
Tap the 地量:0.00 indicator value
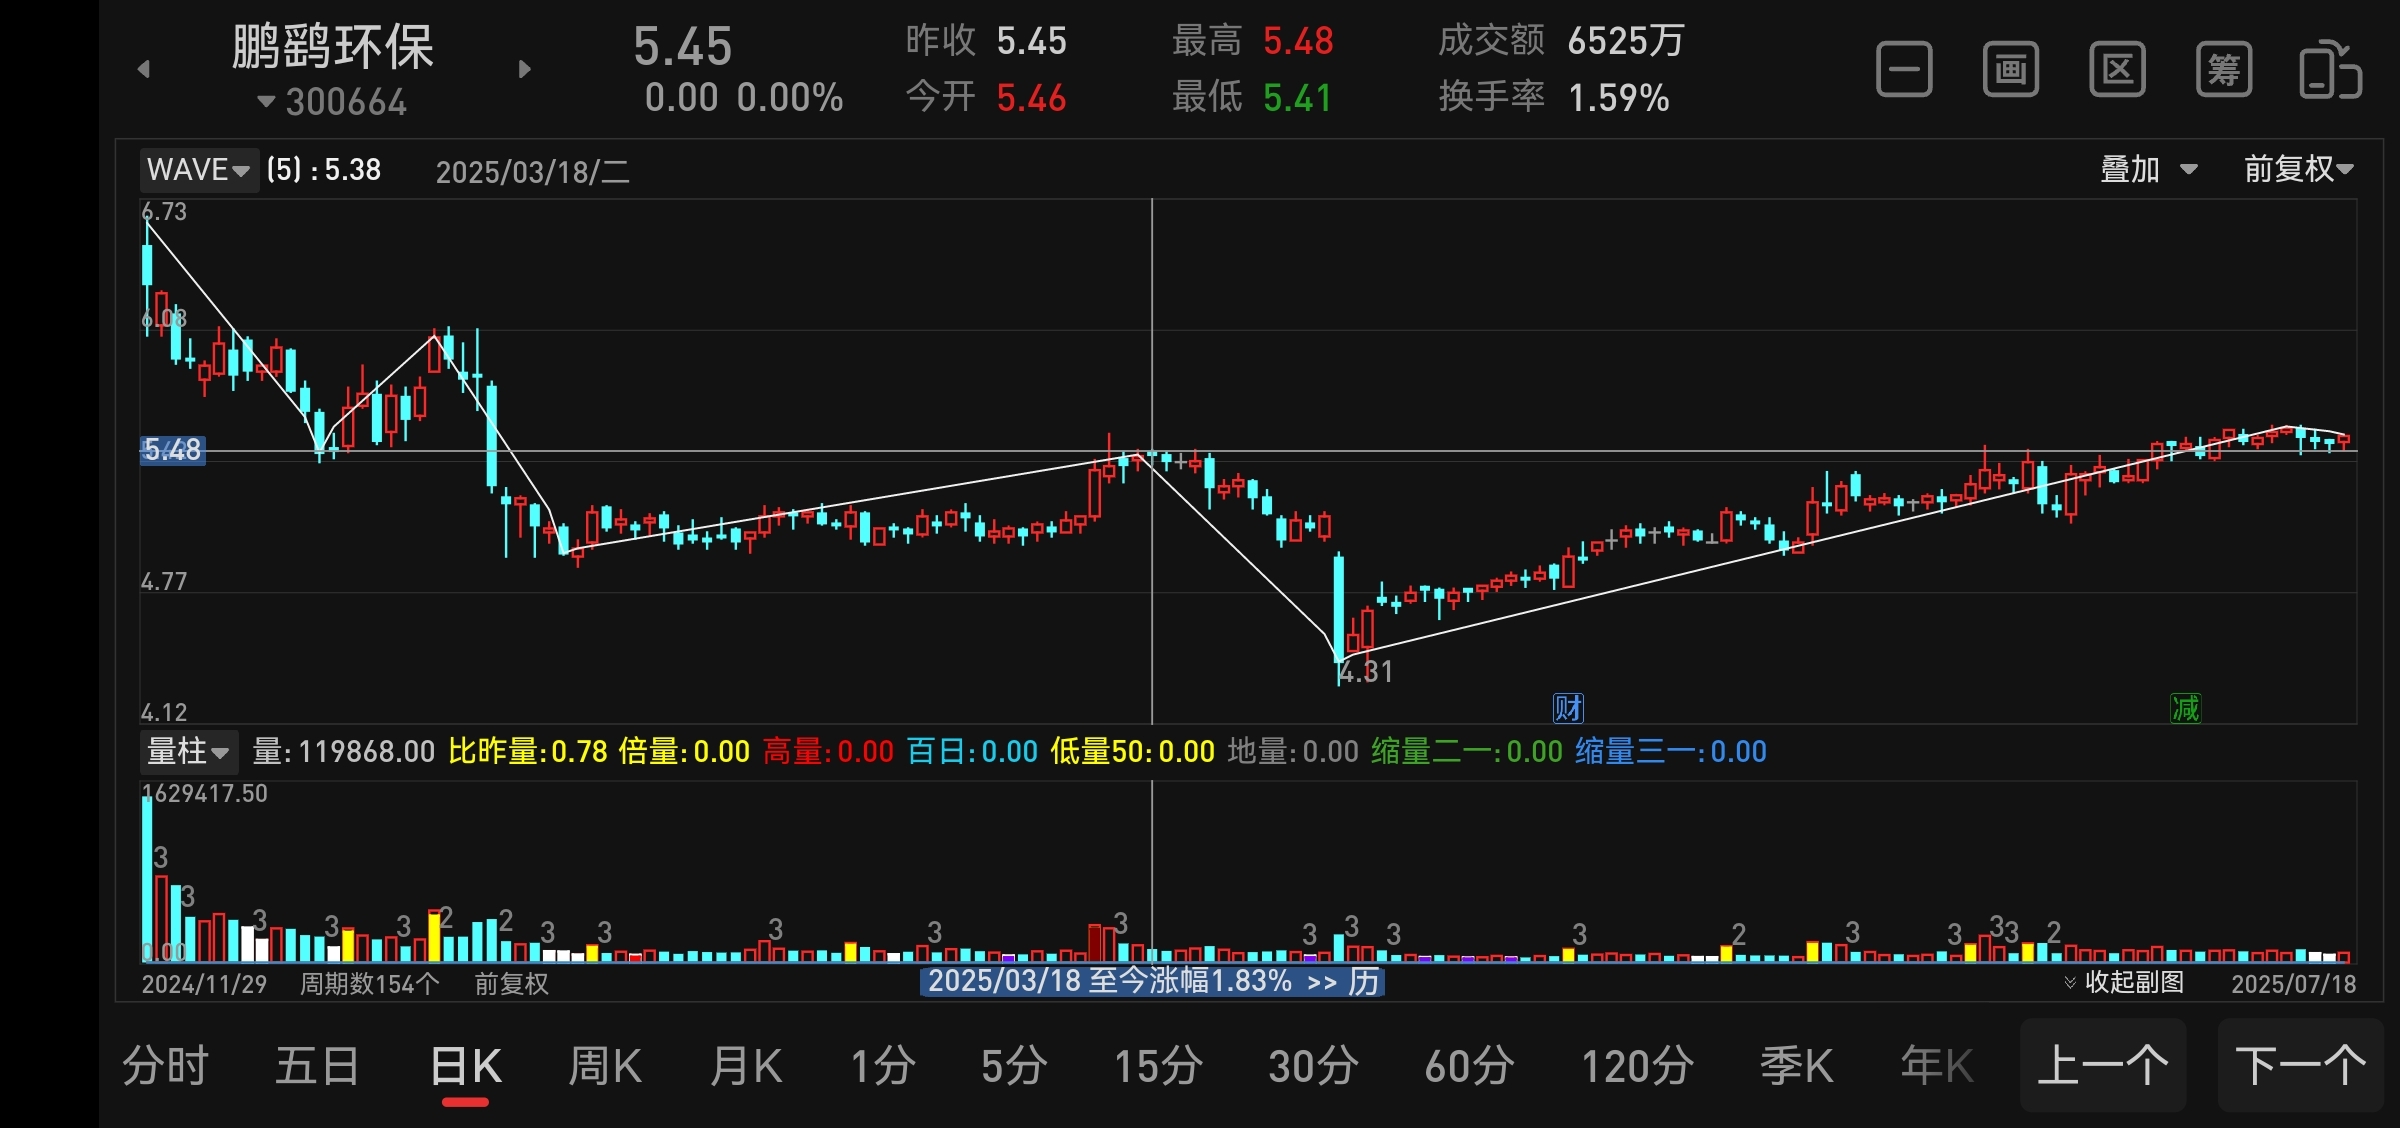click(1293, 751)
